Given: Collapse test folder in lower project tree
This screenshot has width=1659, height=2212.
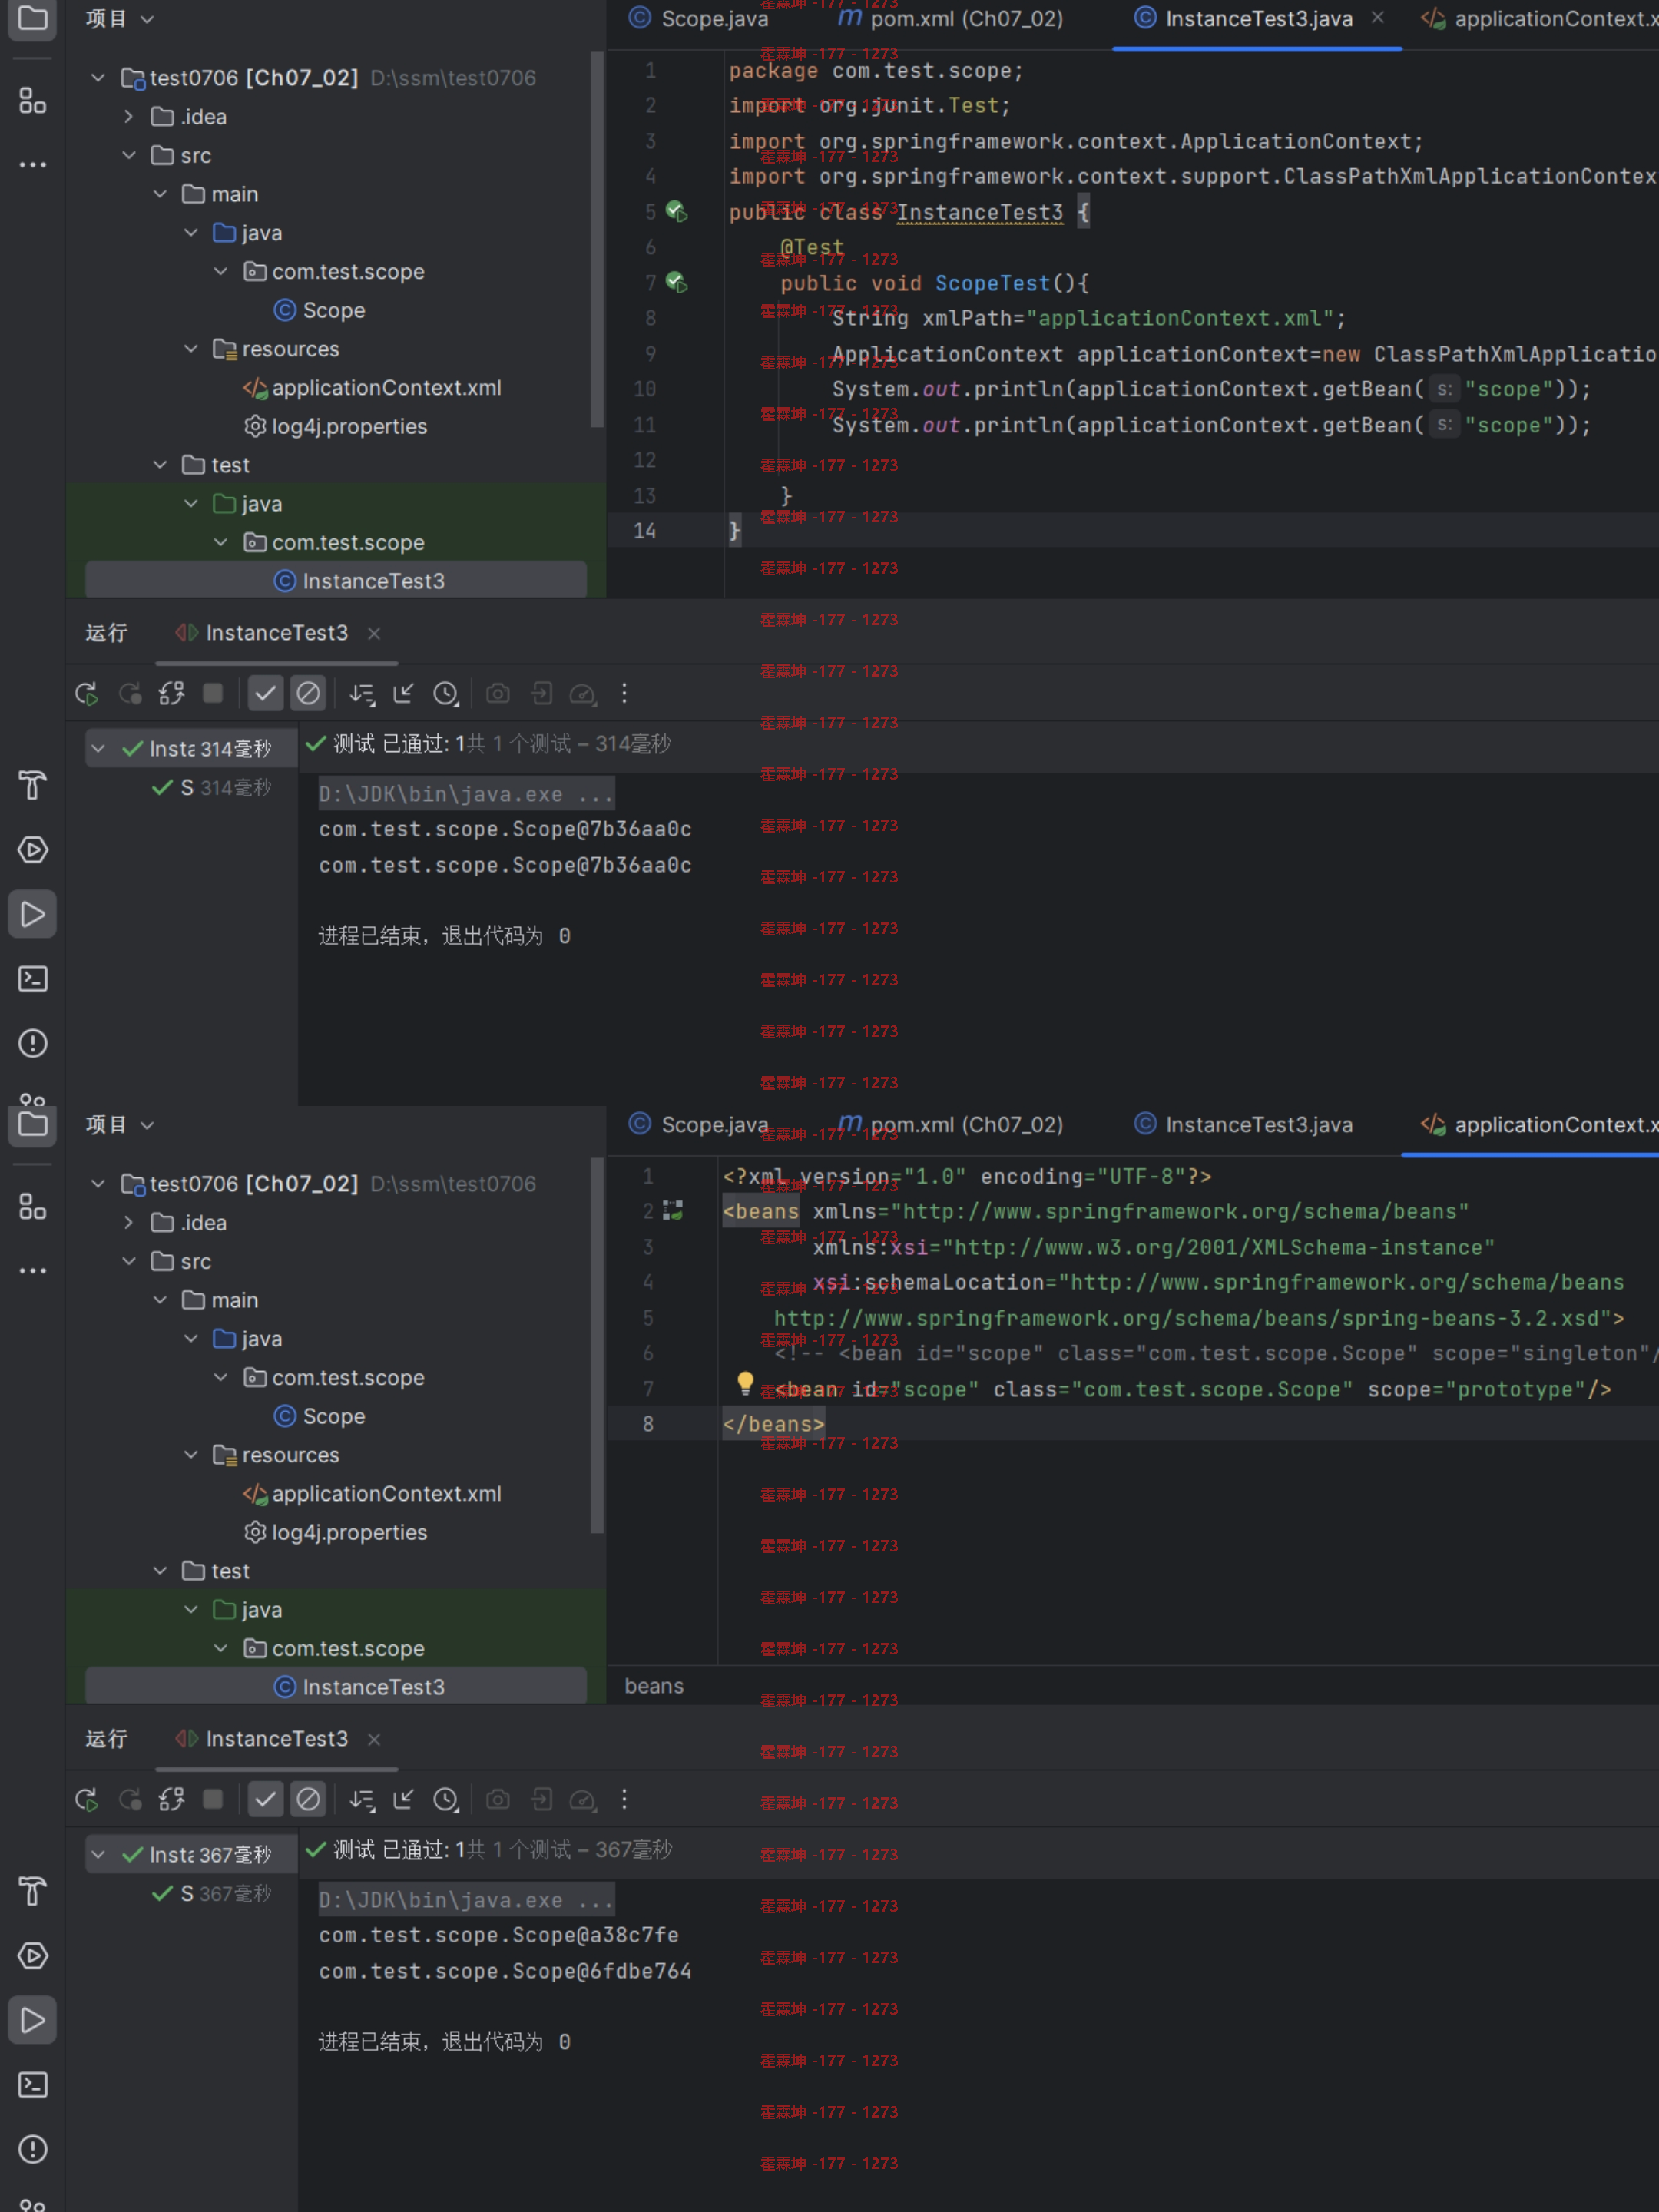Looking at the screenshot, I should coord(160,1571).
